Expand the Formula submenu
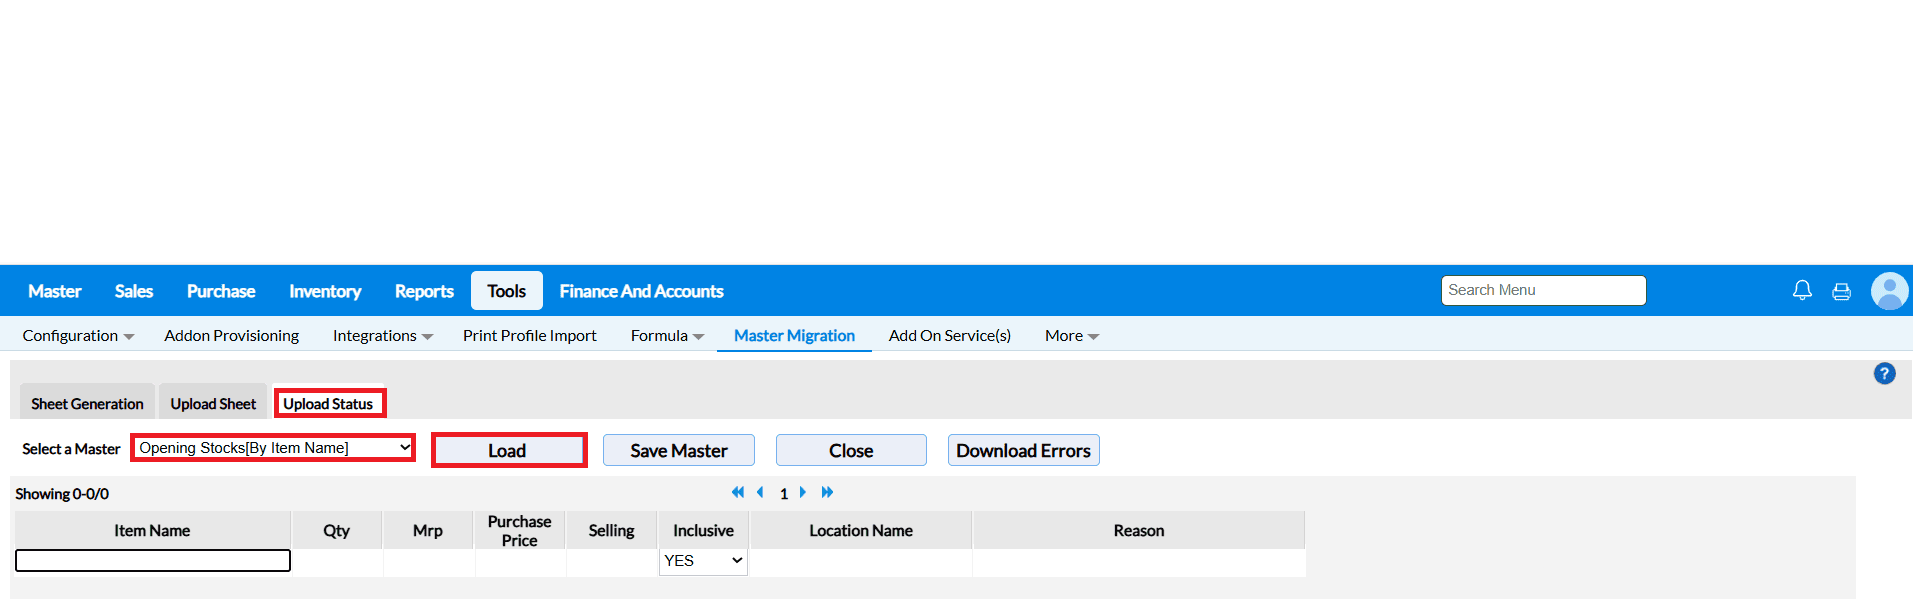The height and width of the screenshot is (599, 1913). 667,336
